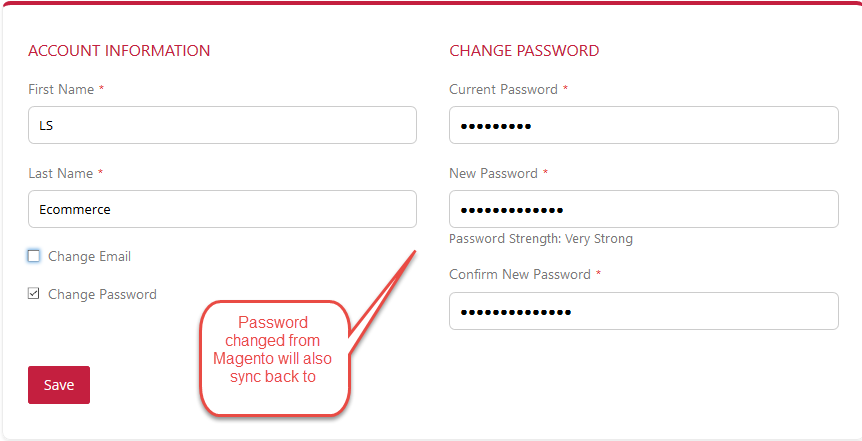Click the red asterisk beside First Name

click(101, 89)
